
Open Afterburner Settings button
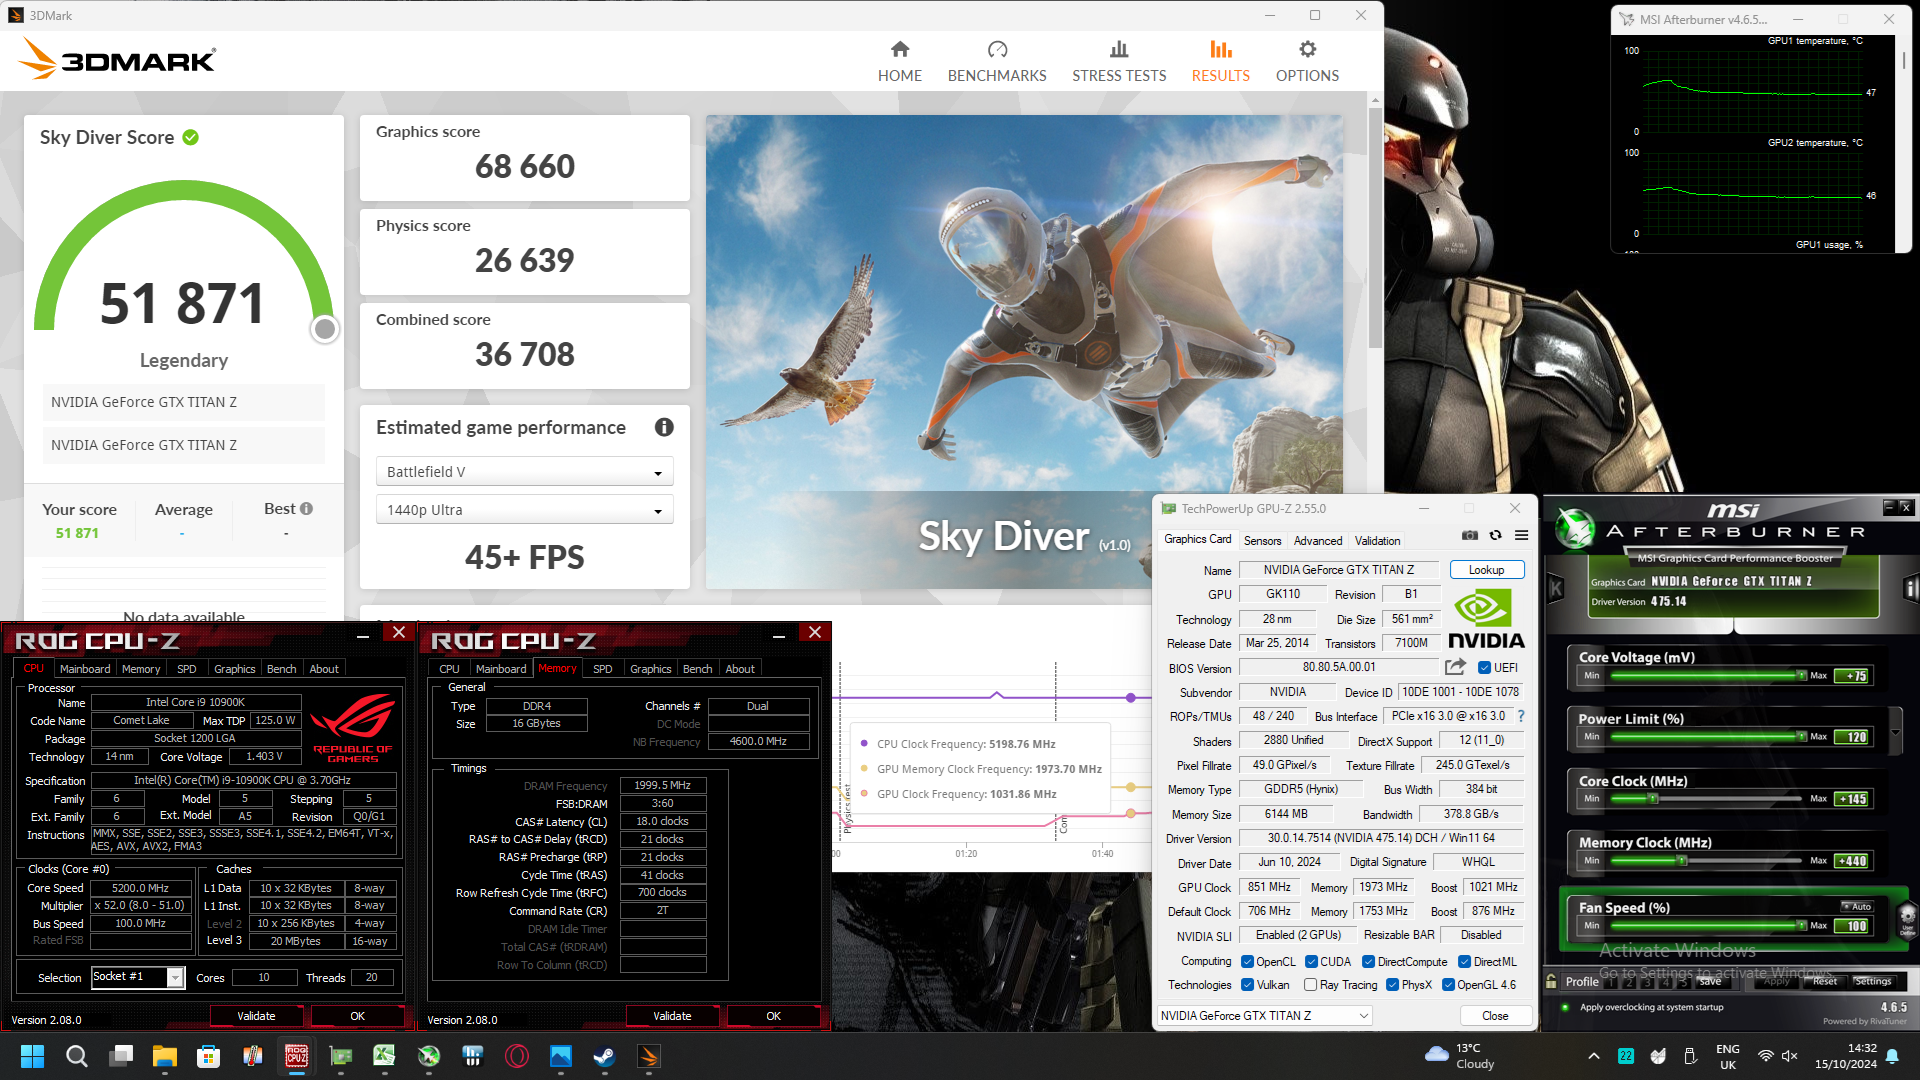pyautogui.click(x=1873, y=981)
